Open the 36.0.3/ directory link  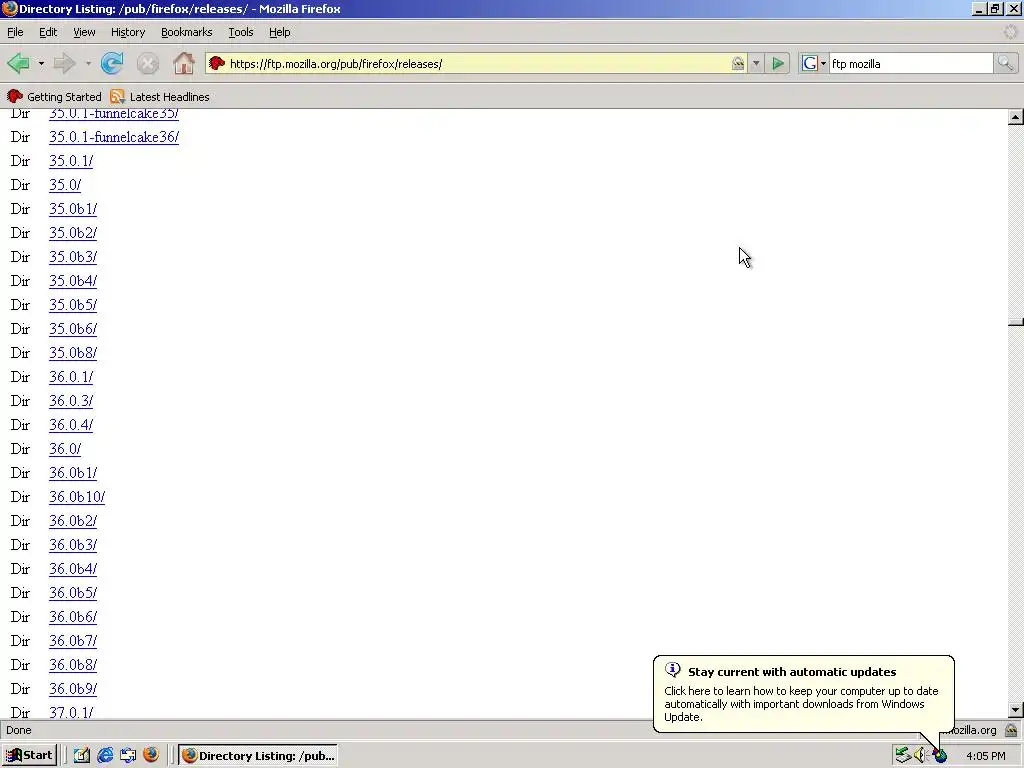click(71, 401)
